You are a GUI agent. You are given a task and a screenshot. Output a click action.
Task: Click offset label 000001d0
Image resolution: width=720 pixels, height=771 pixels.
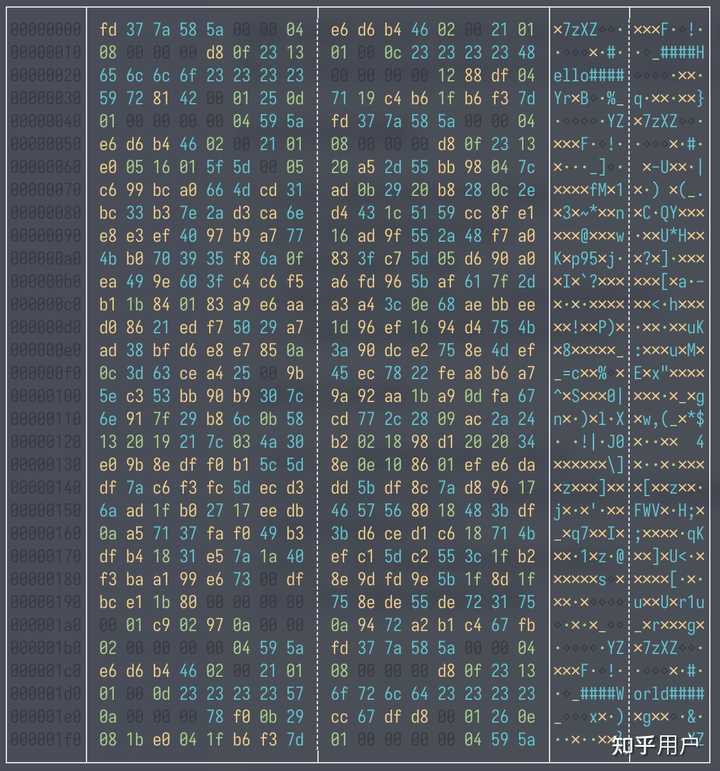coord(45,694)
